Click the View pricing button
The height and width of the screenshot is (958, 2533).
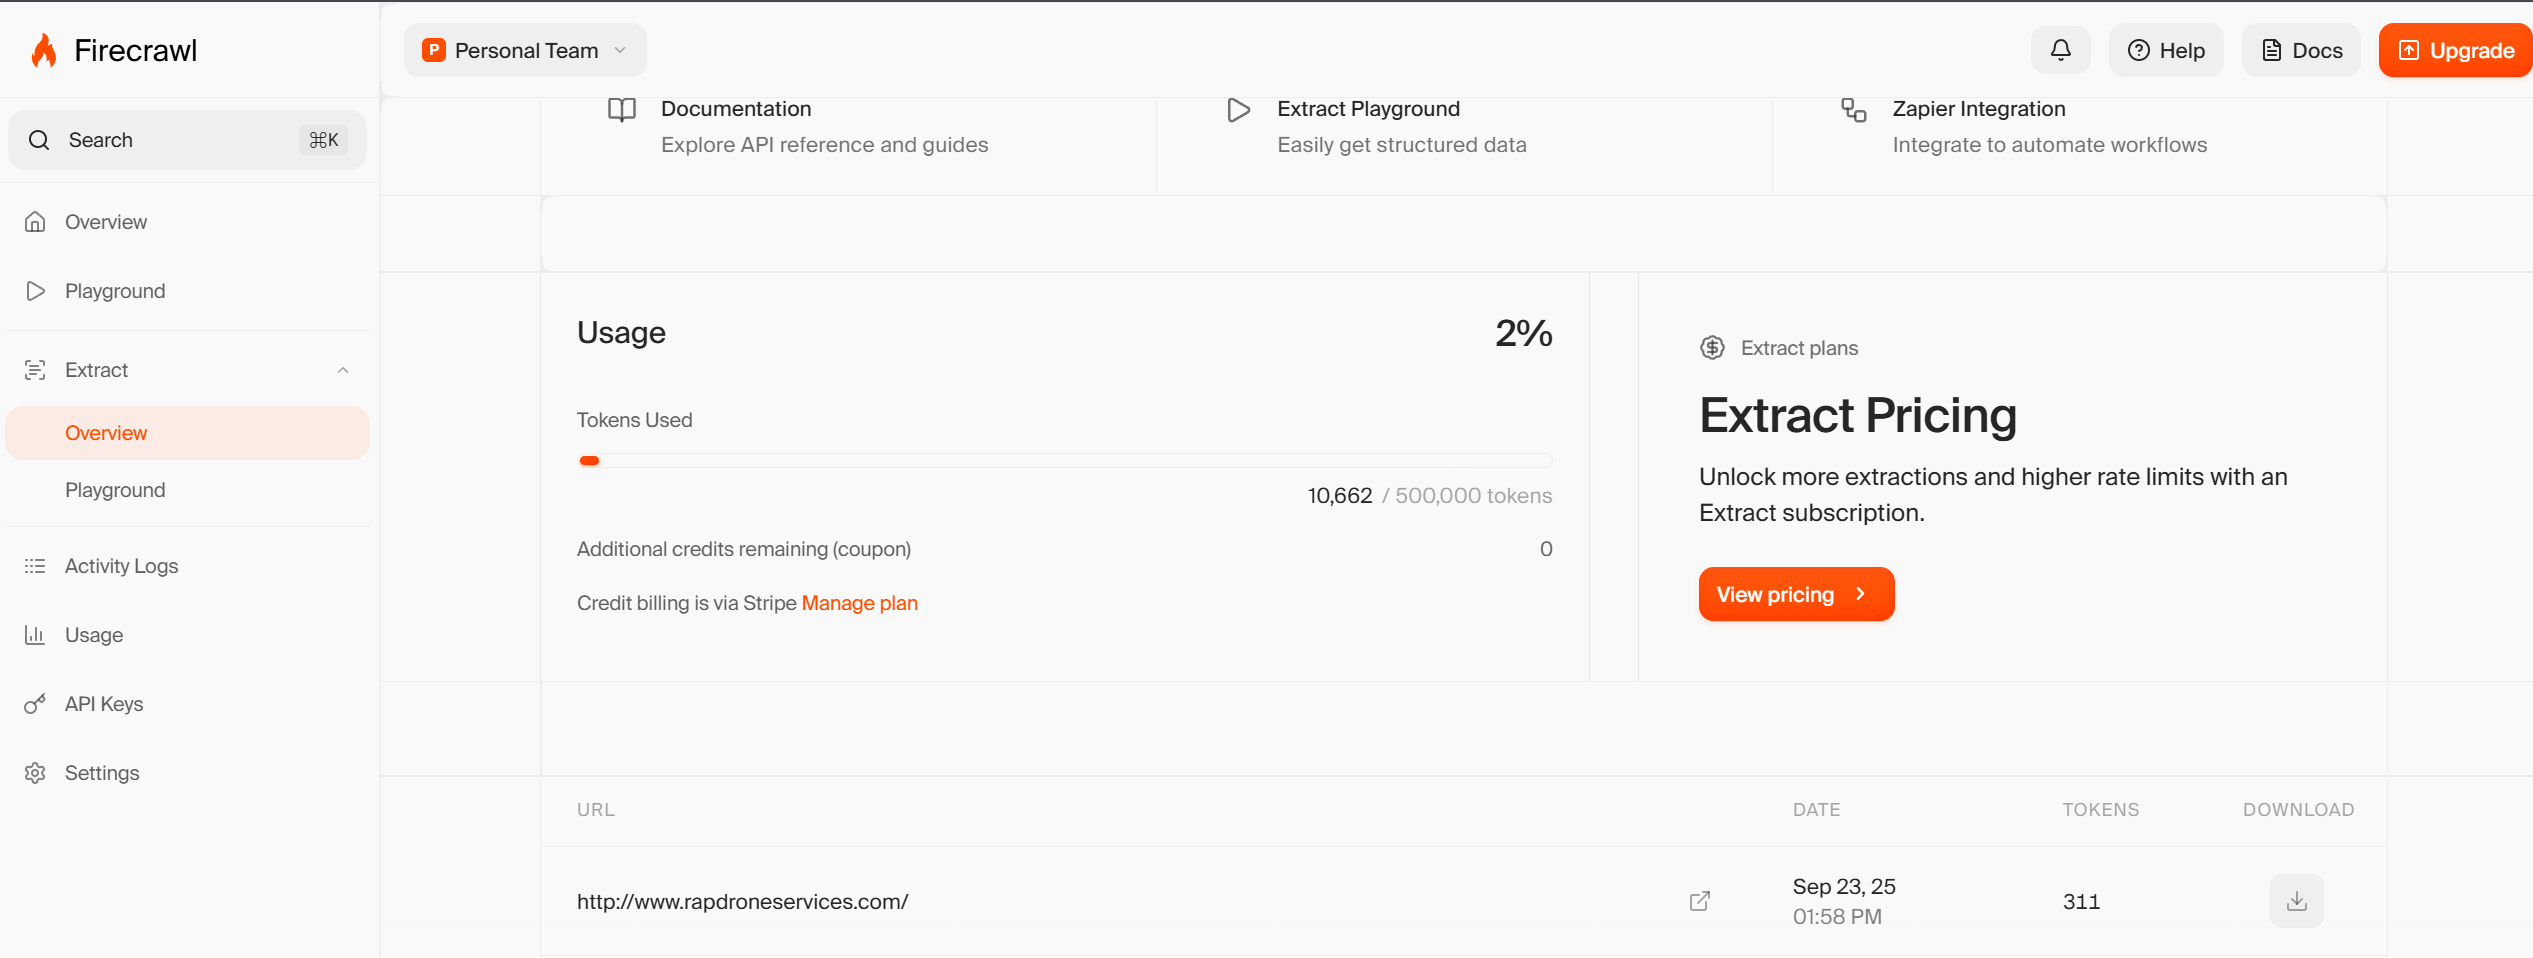[1795, 594]
